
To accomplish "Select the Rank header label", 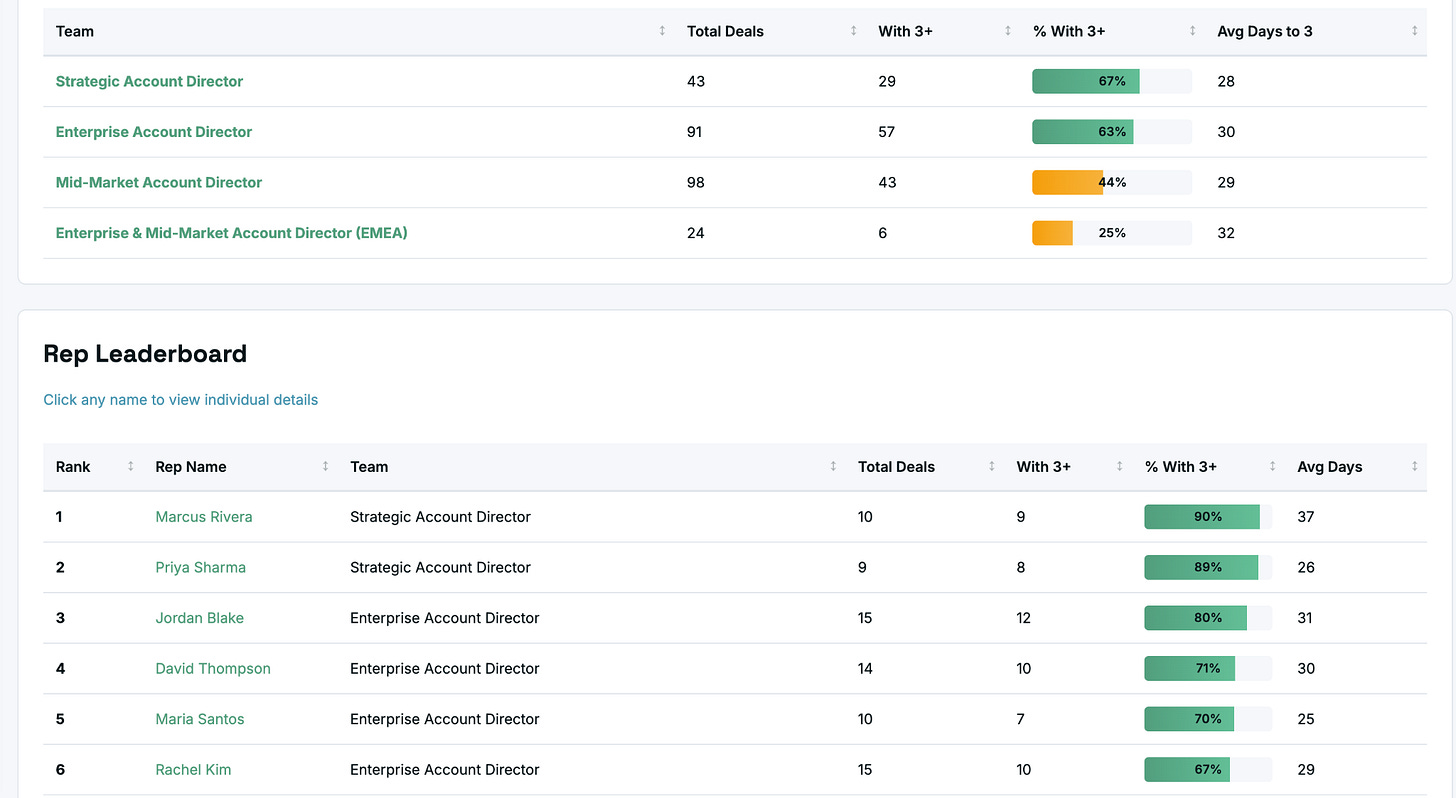I will coord(73,466).
